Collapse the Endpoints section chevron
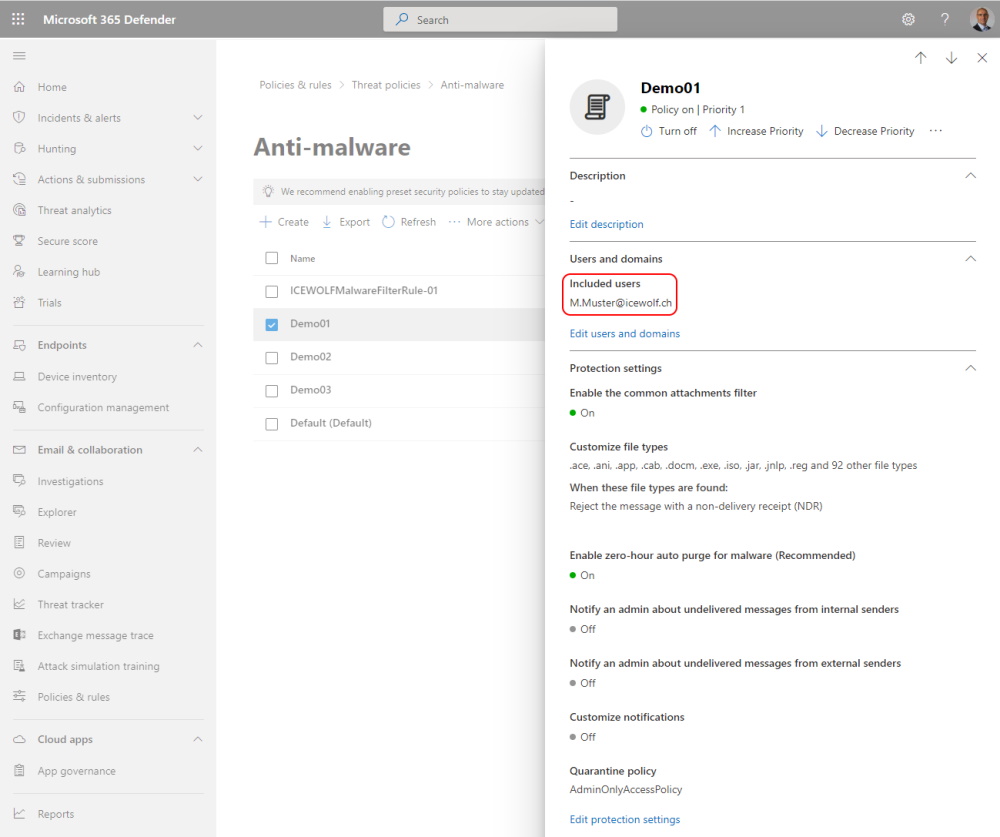The height and width of the screenshot is (837, 1000). point(198,344)
